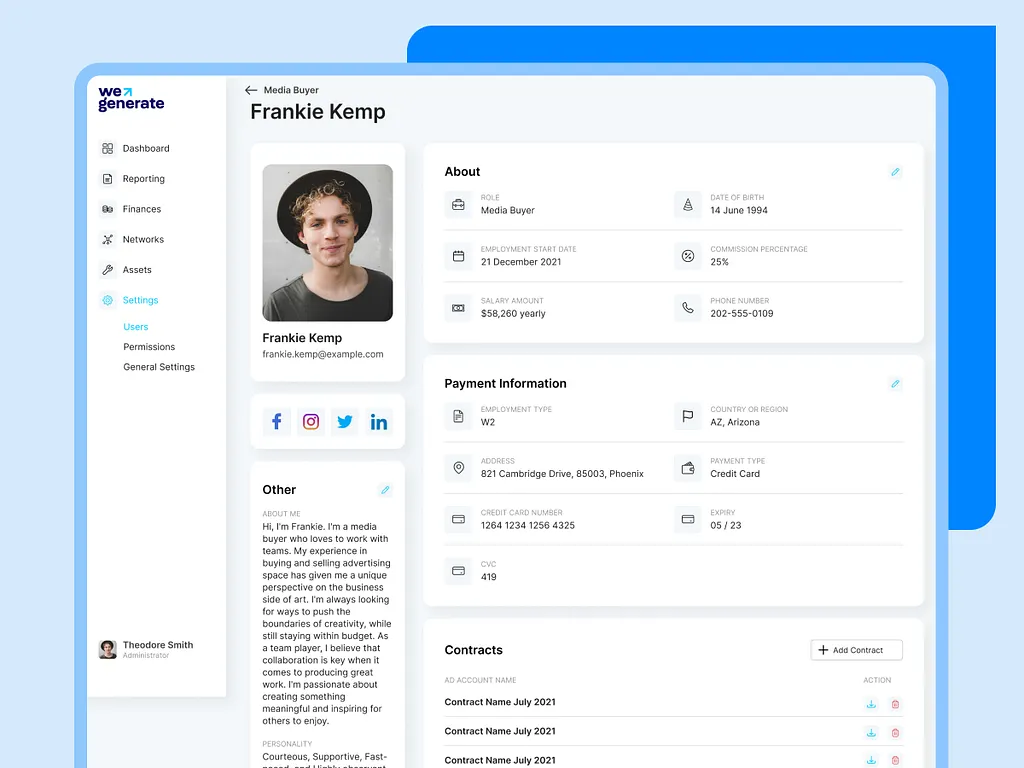Click the card icon beside Credit Card Number
The height and width of the screenshot is (768, 1024).
(458, 519)
